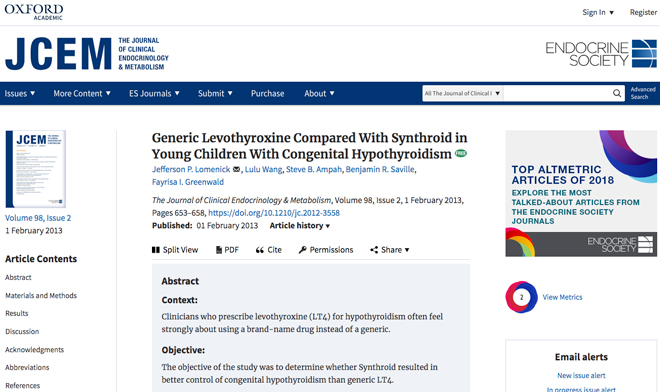660x392 pixels.
Task: Click the journal issue cover thumbnail
Action: point(35,169)
